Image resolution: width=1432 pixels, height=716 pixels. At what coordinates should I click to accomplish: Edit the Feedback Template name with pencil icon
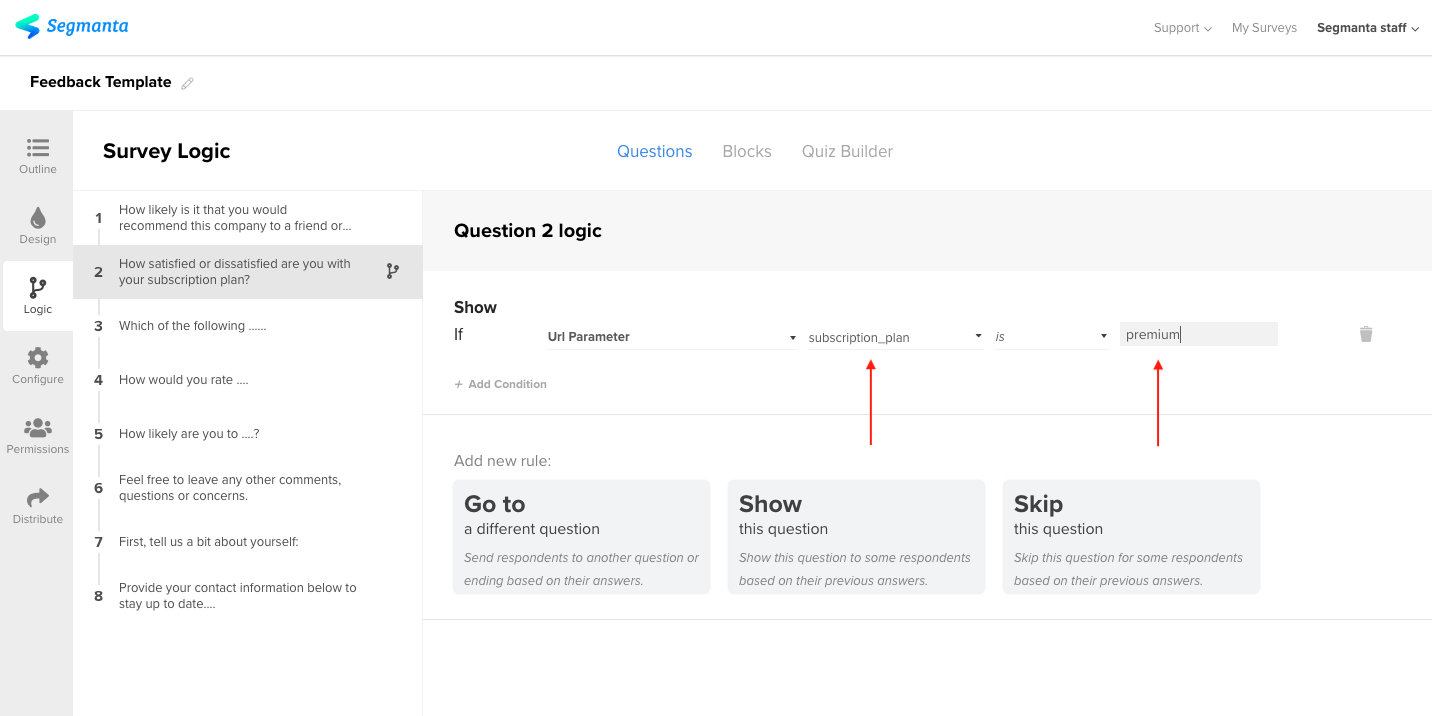187,84
